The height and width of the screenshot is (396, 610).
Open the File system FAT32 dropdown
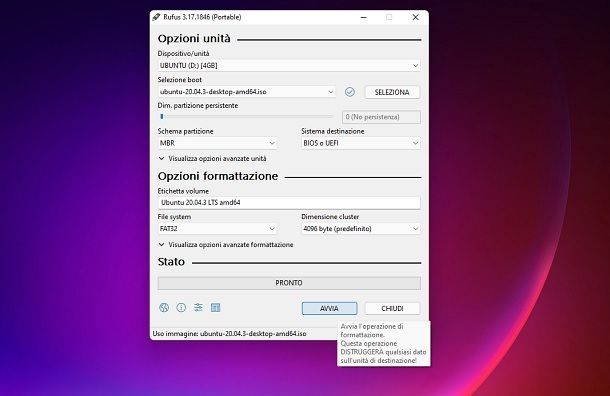(x=217, y=229)
